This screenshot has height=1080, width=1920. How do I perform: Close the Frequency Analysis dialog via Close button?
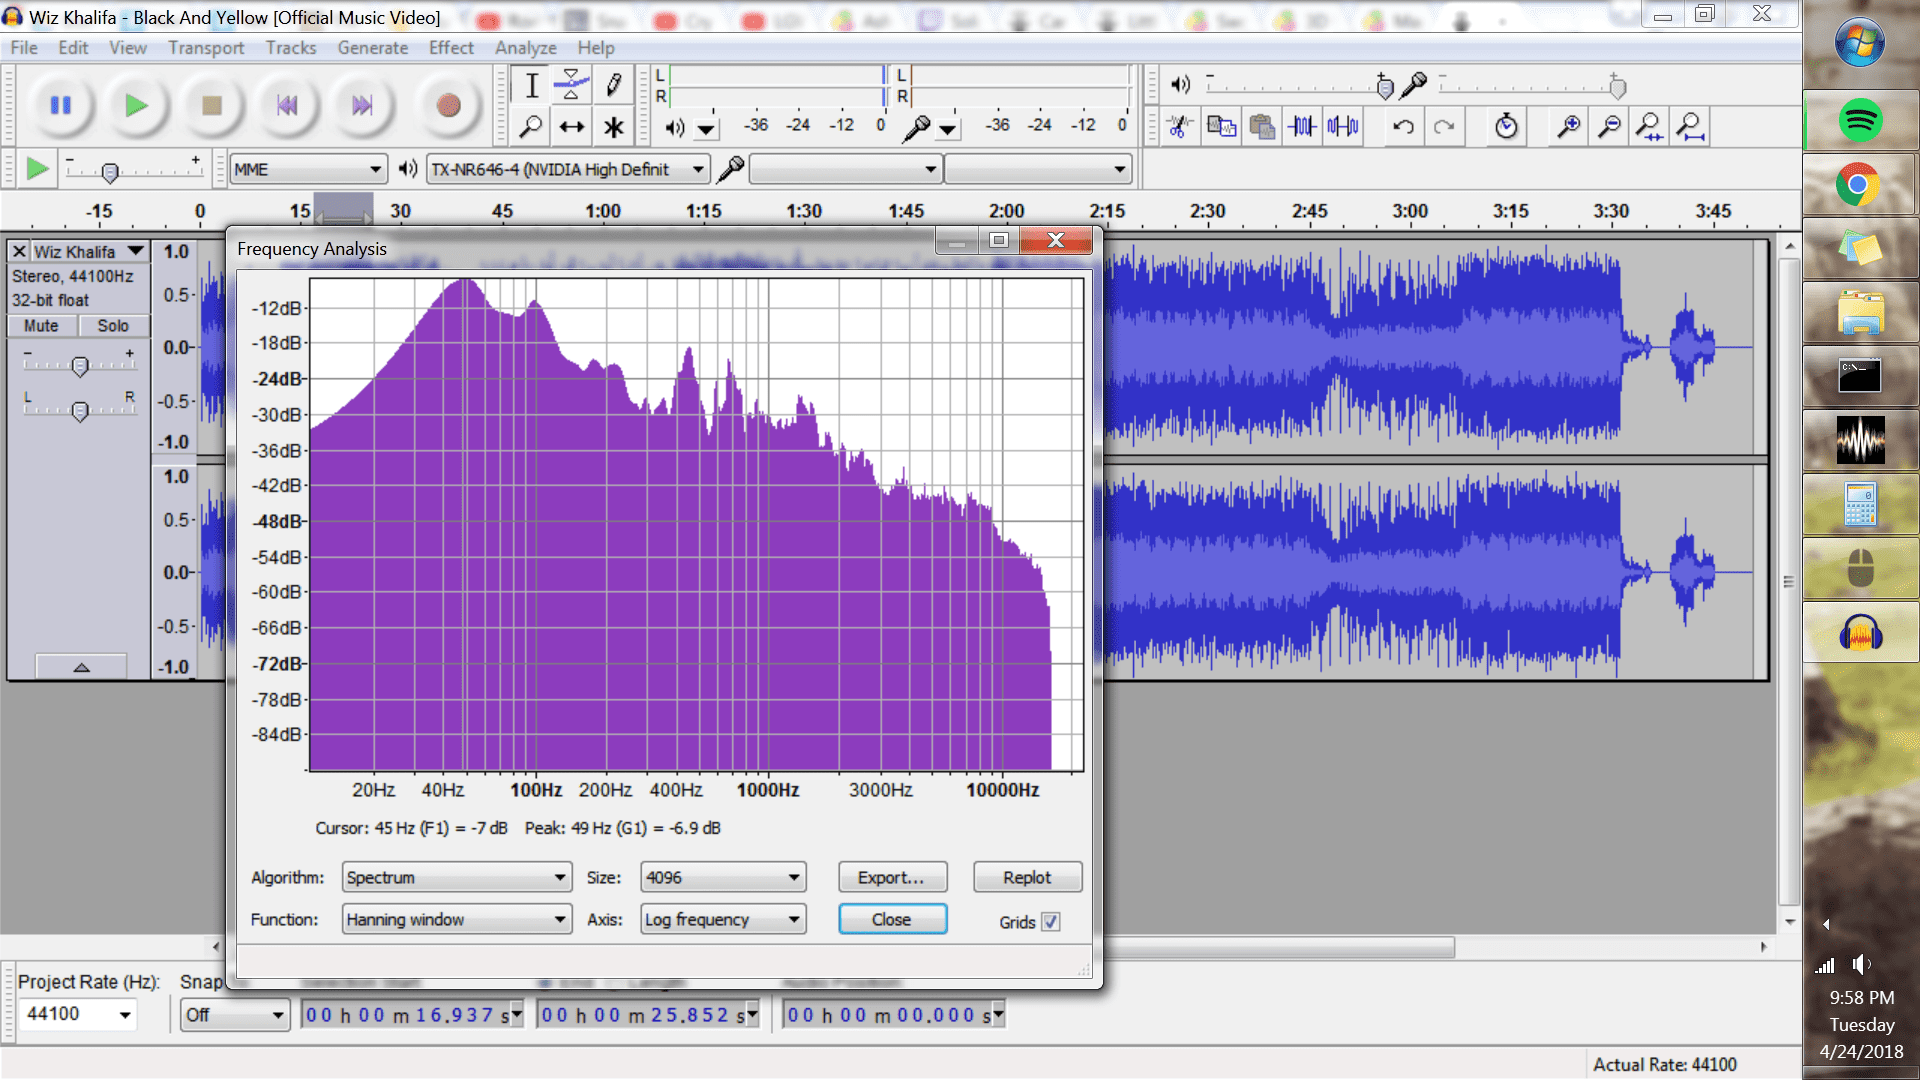tap(892, 919)
